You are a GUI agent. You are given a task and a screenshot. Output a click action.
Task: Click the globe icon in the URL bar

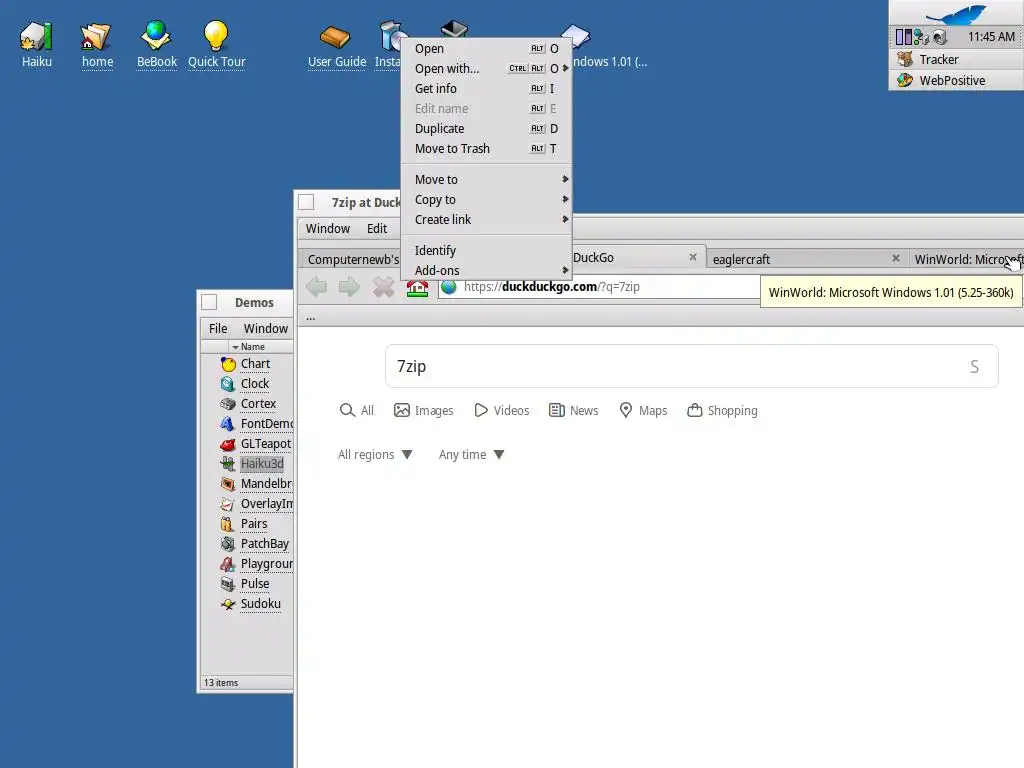pyautogui.click(x=449, y=287)
